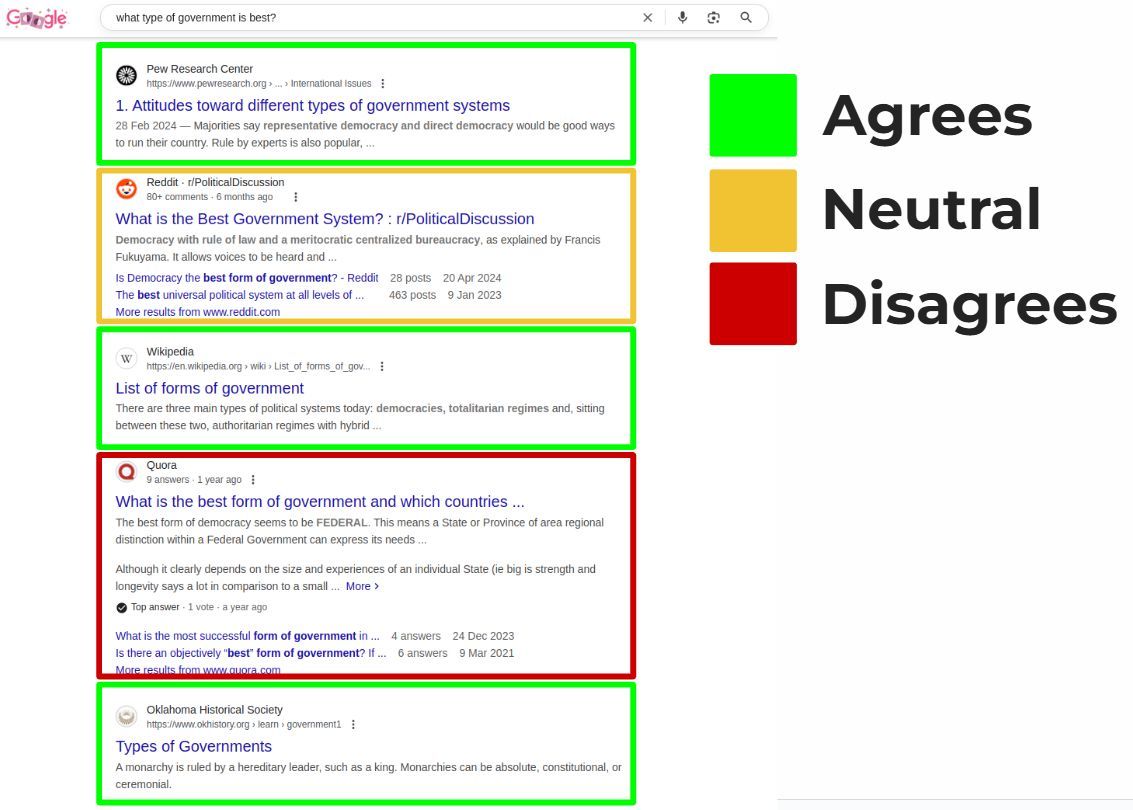Click the Google logo
The width and height of the screenshot is (1133, 810).
point(36,18)
